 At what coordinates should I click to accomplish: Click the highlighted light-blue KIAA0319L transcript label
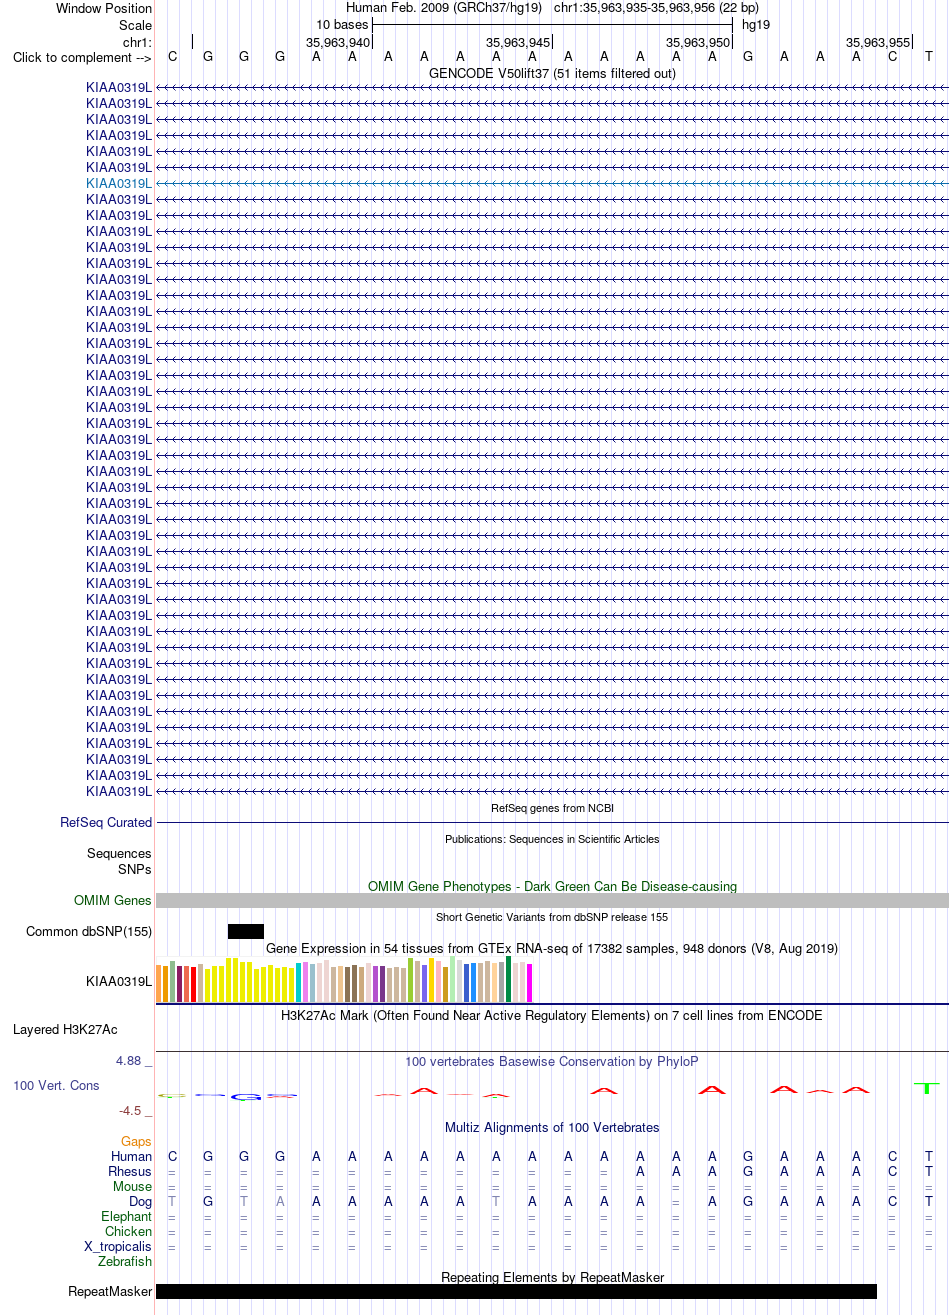[x=119, y=183]
